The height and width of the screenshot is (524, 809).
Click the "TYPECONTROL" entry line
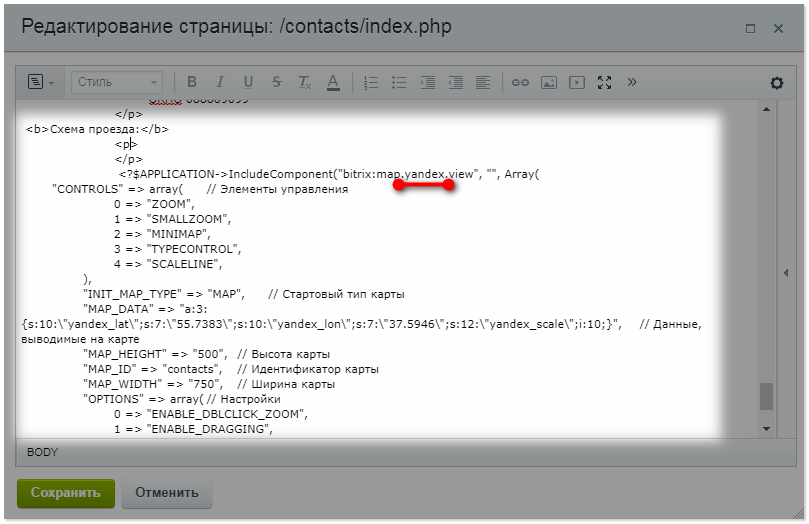tap(177, 249)
